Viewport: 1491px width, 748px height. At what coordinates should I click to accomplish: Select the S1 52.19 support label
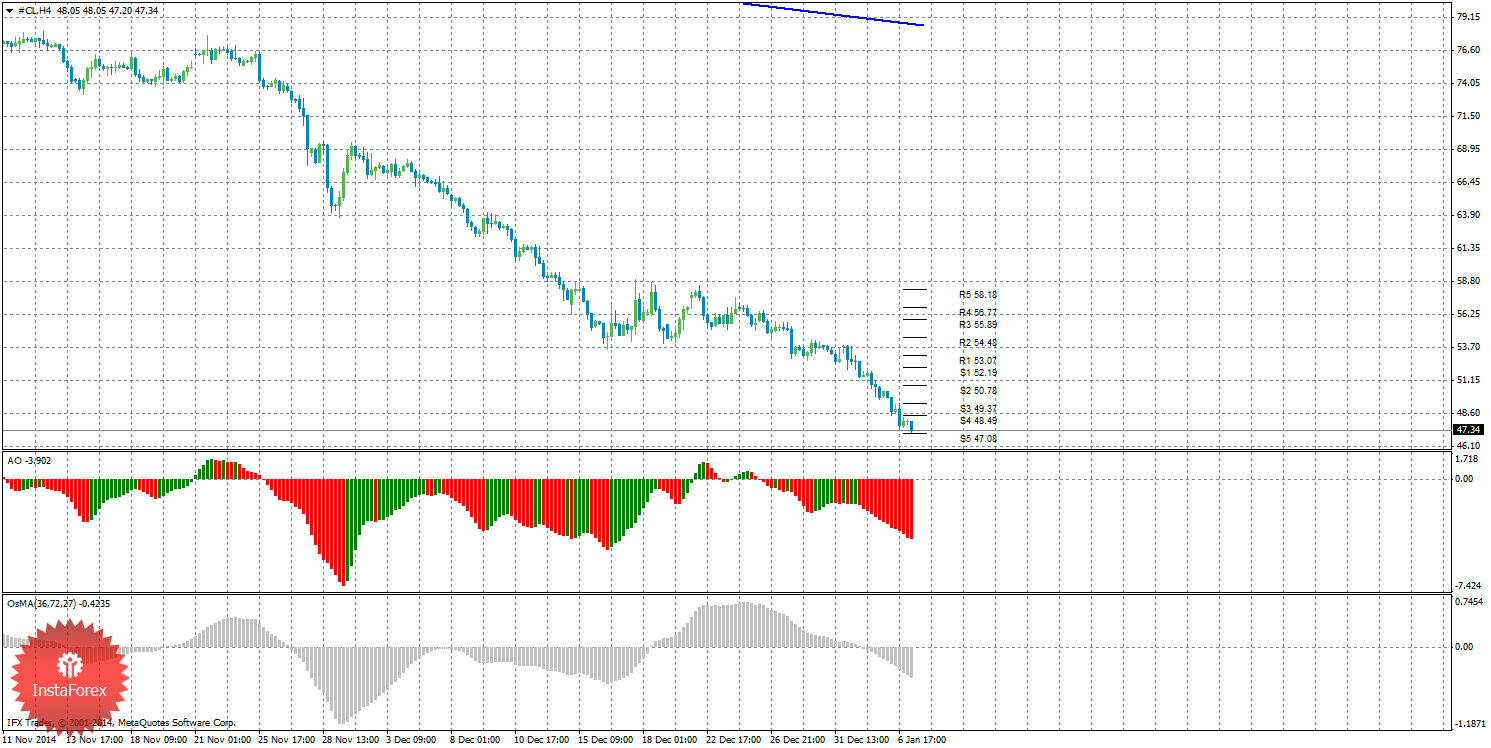977,372
